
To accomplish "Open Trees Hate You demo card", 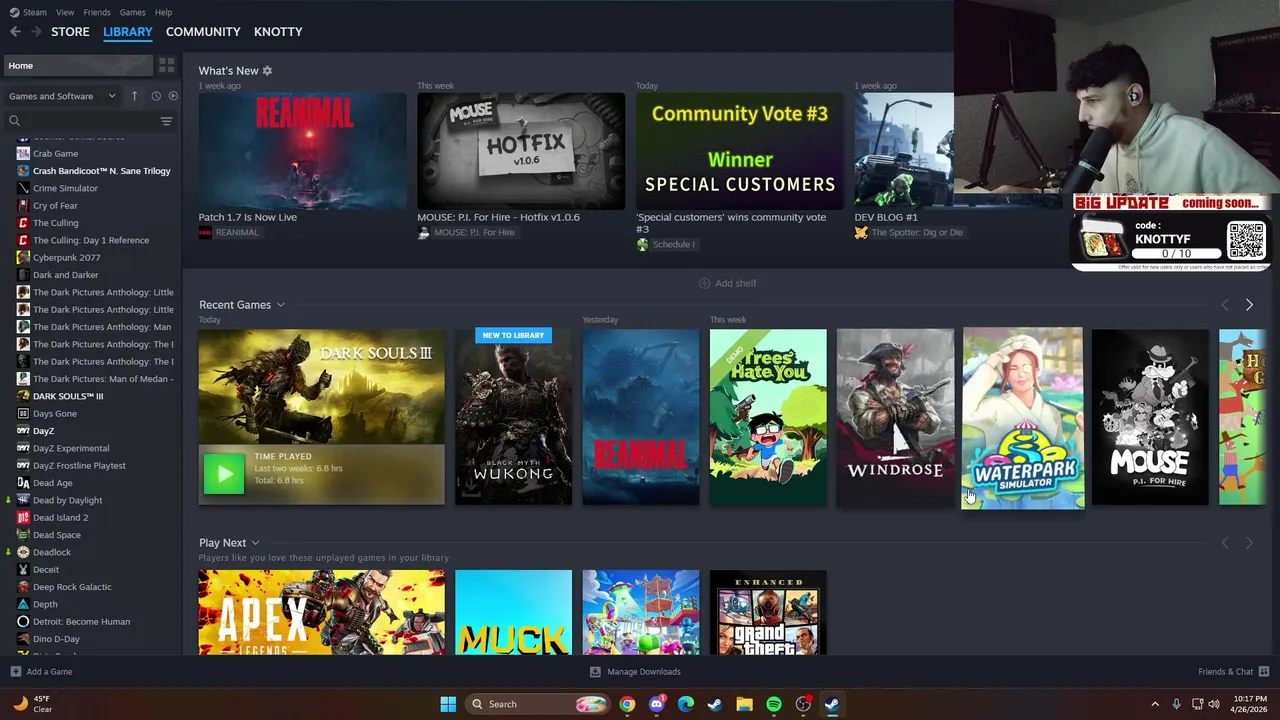I will (x=768, y=417).
